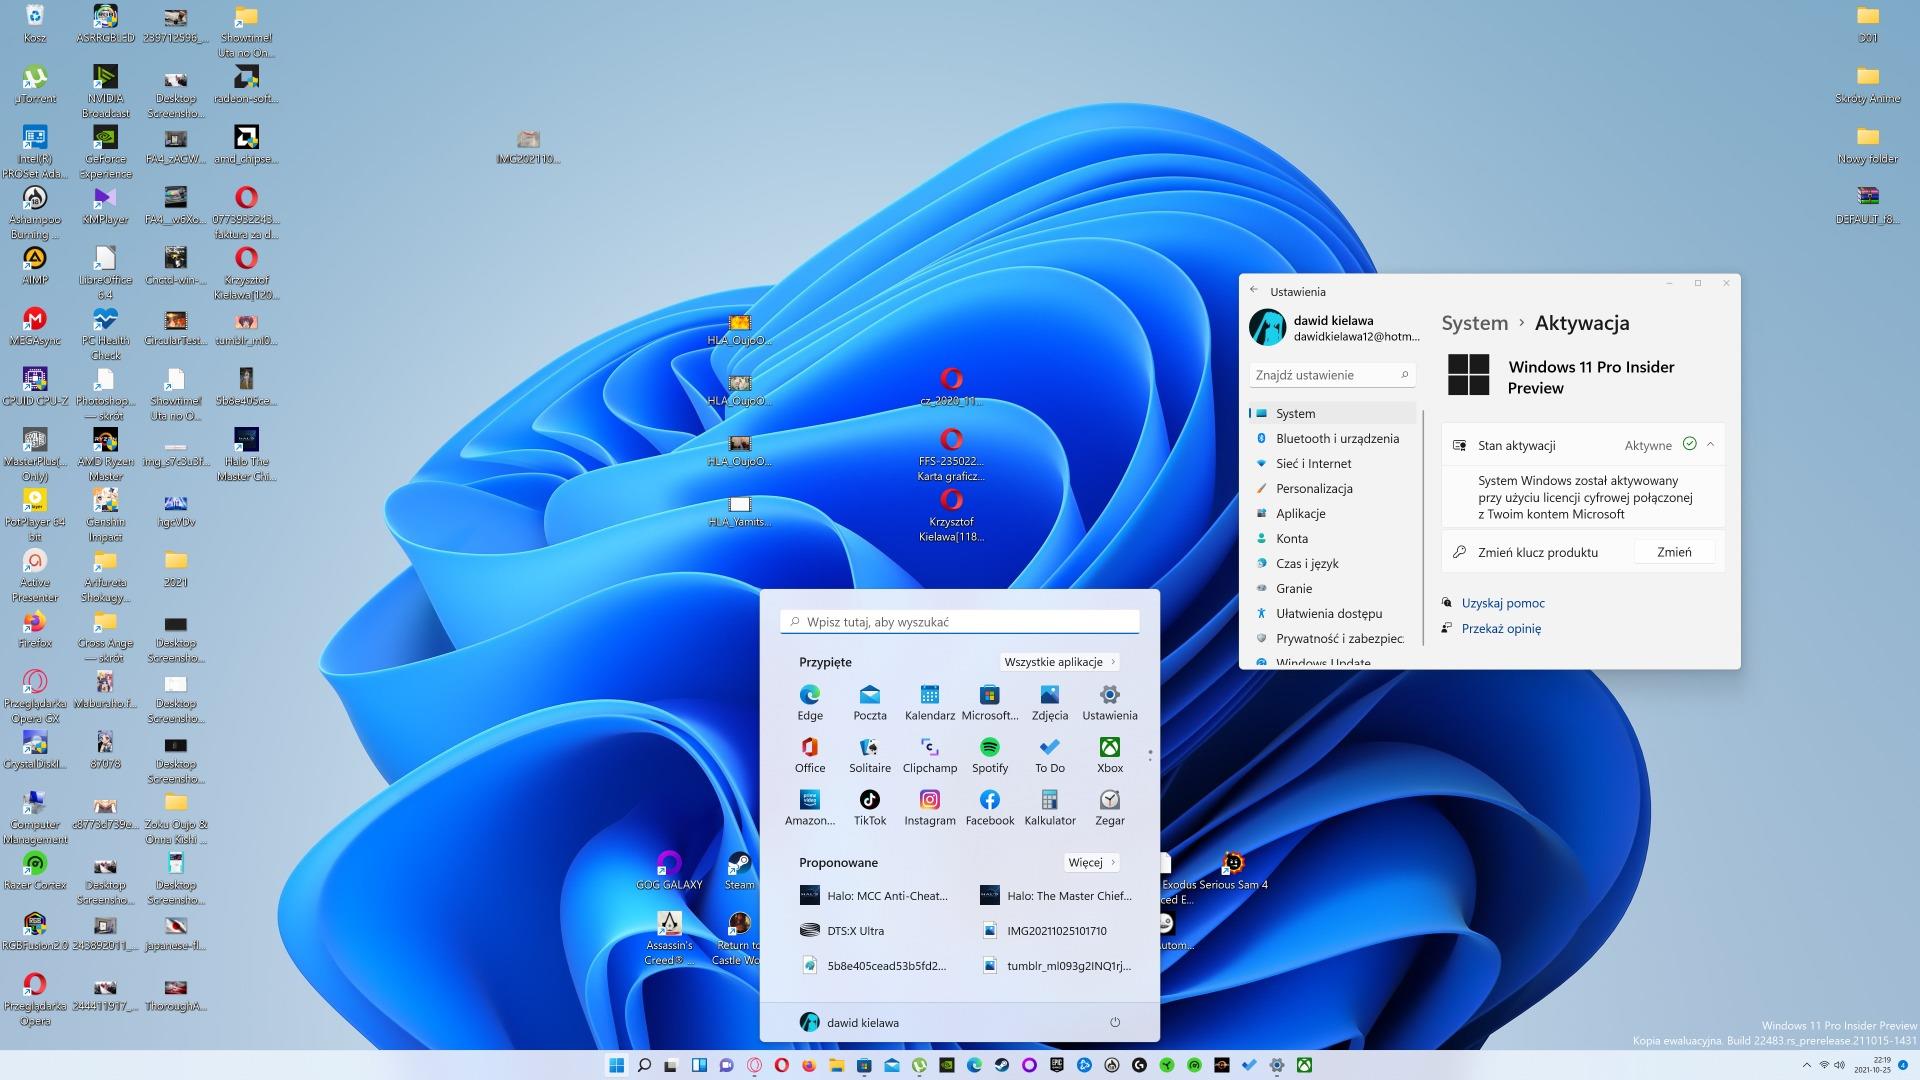Open the Poczta mail app
This screenshot has width=1920, height=1080.
pyautogui.click(x=870, y=702)
